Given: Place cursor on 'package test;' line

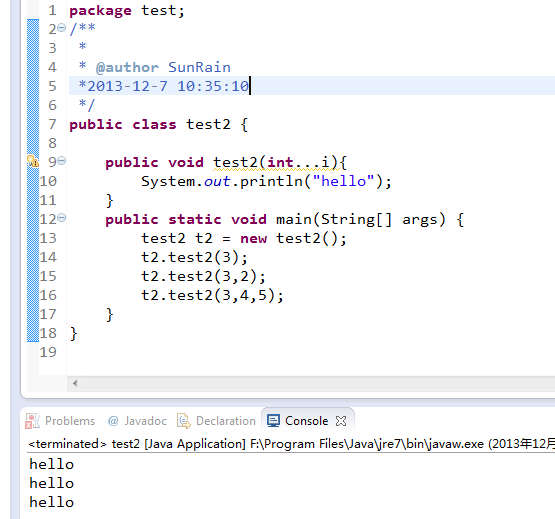Looking at the screenshot, I should tap(127, 11).
